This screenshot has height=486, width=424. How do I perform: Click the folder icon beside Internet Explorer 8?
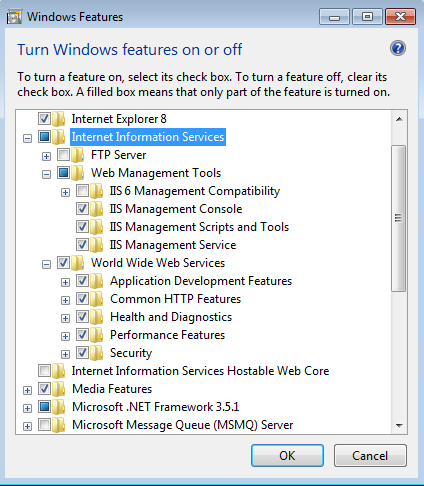58,119
